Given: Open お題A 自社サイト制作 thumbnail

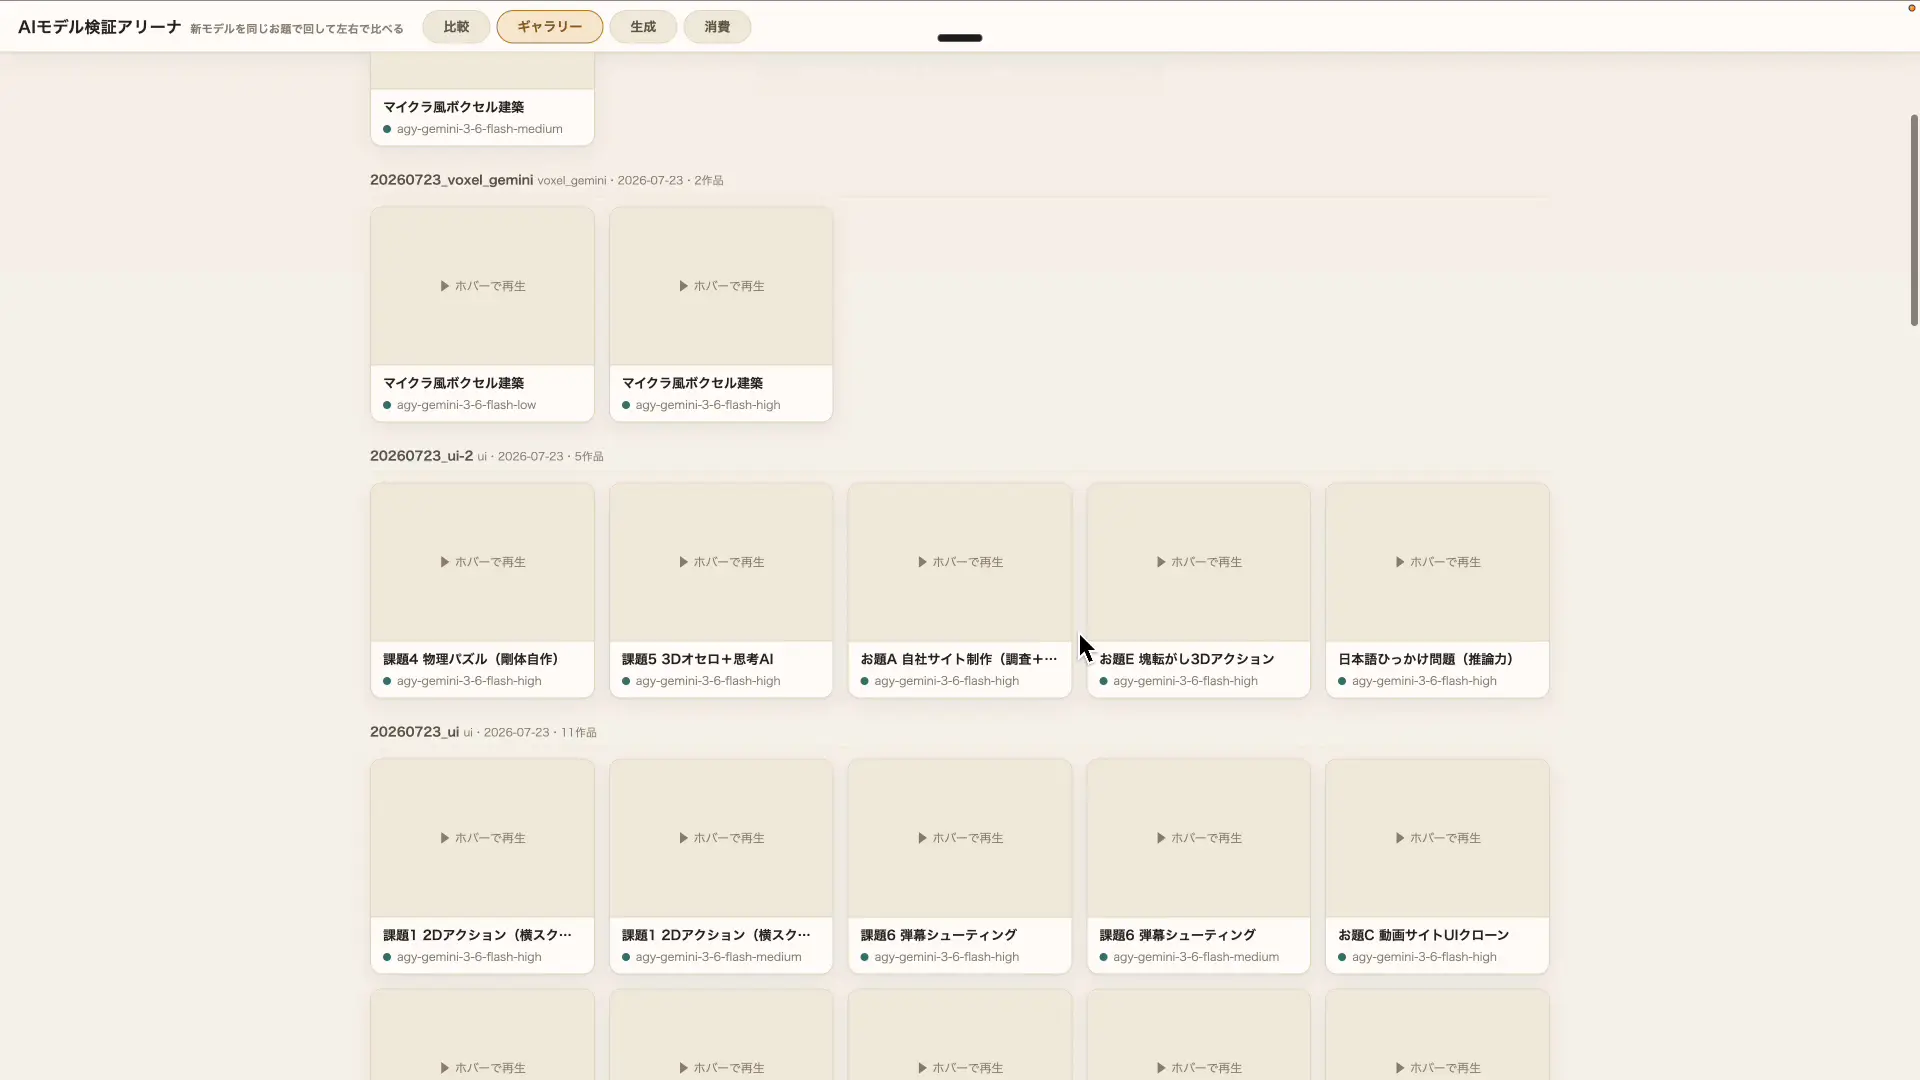Looking at the screenshot, I should (960, 562).
